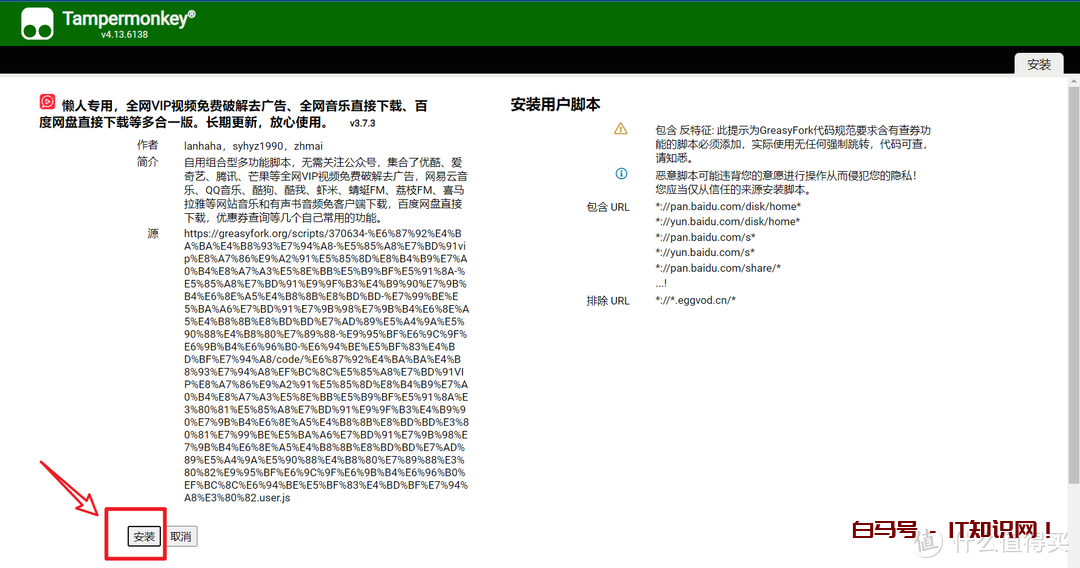
Task: Click the author name lanhaha
Action: tap(204, 145)
